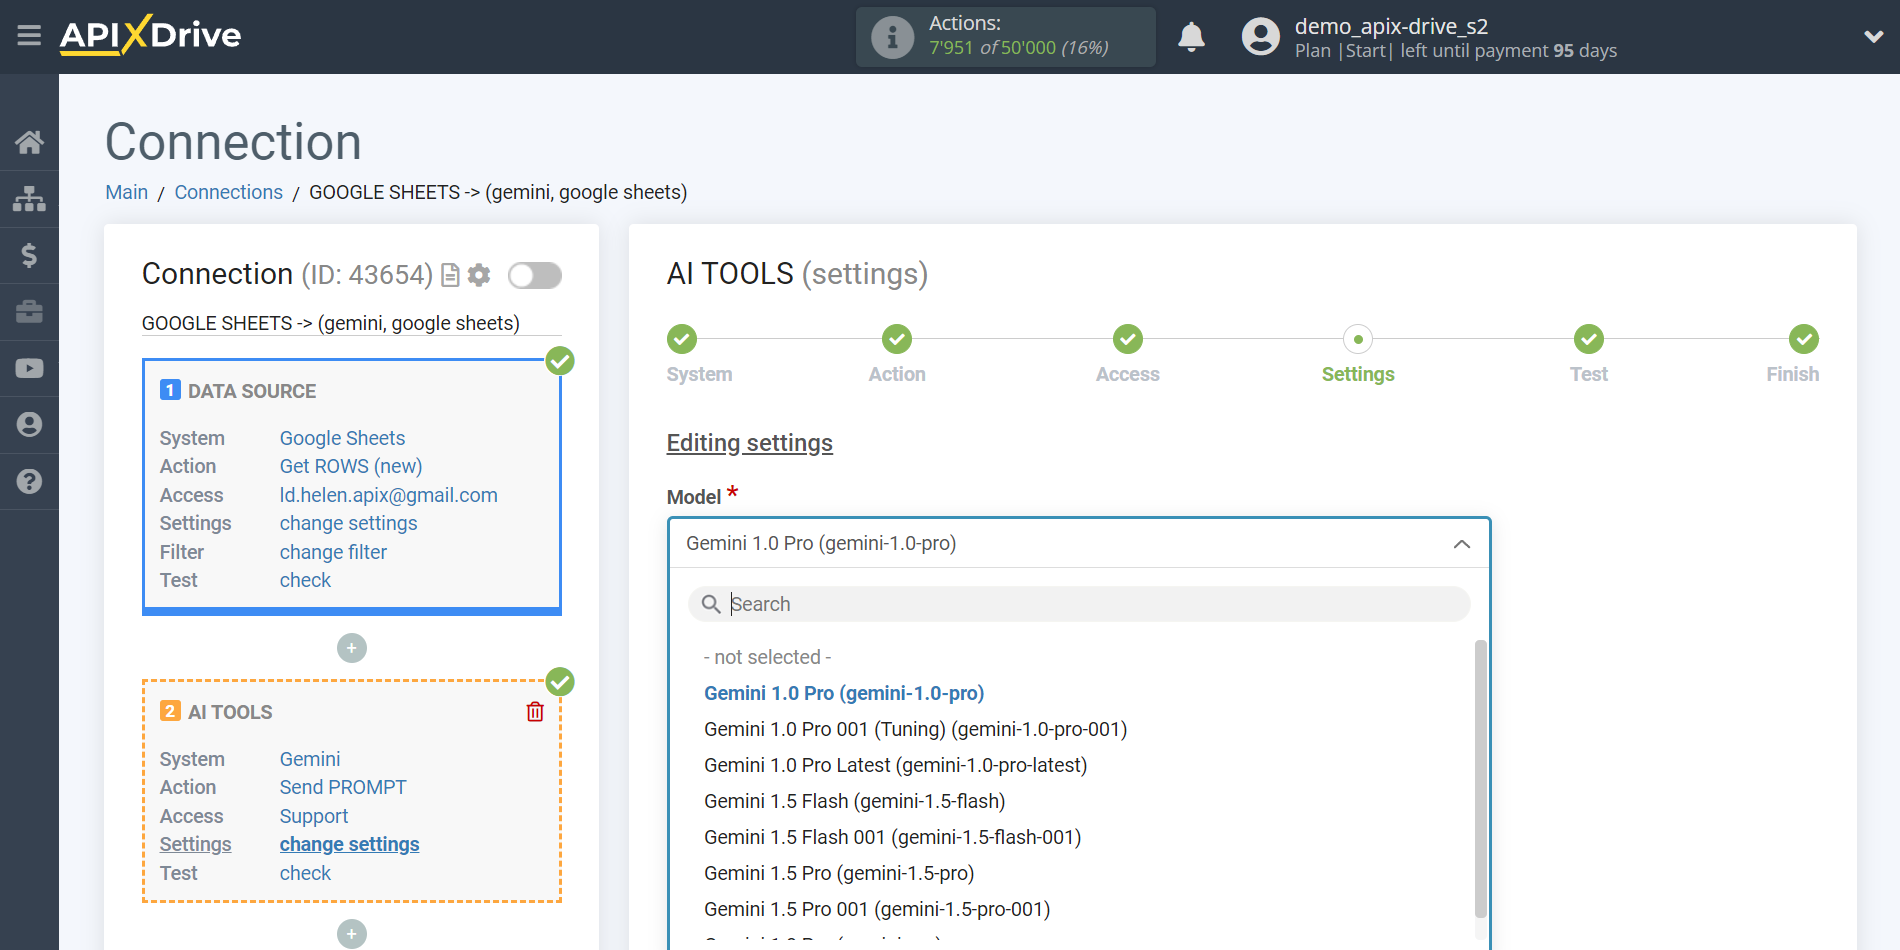
Task: Click the connection document copy icon
Action: point(450,275)
